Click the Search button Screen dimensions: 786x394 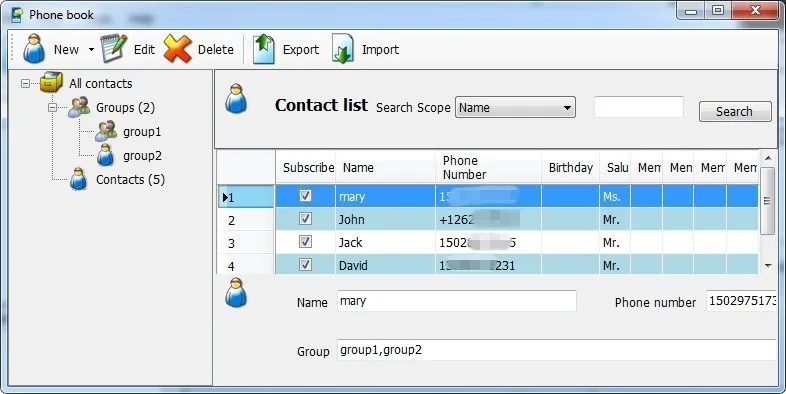click(735, 111)
